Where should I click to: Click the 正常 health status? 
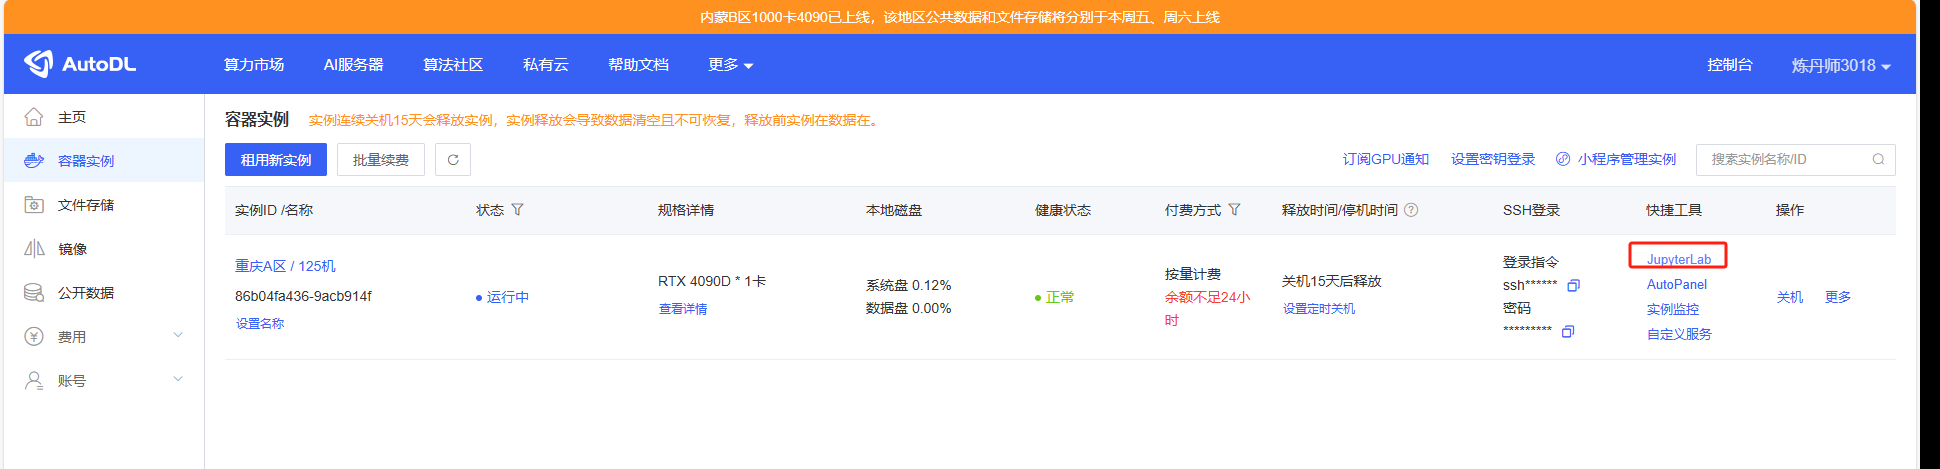[1060, 297]
